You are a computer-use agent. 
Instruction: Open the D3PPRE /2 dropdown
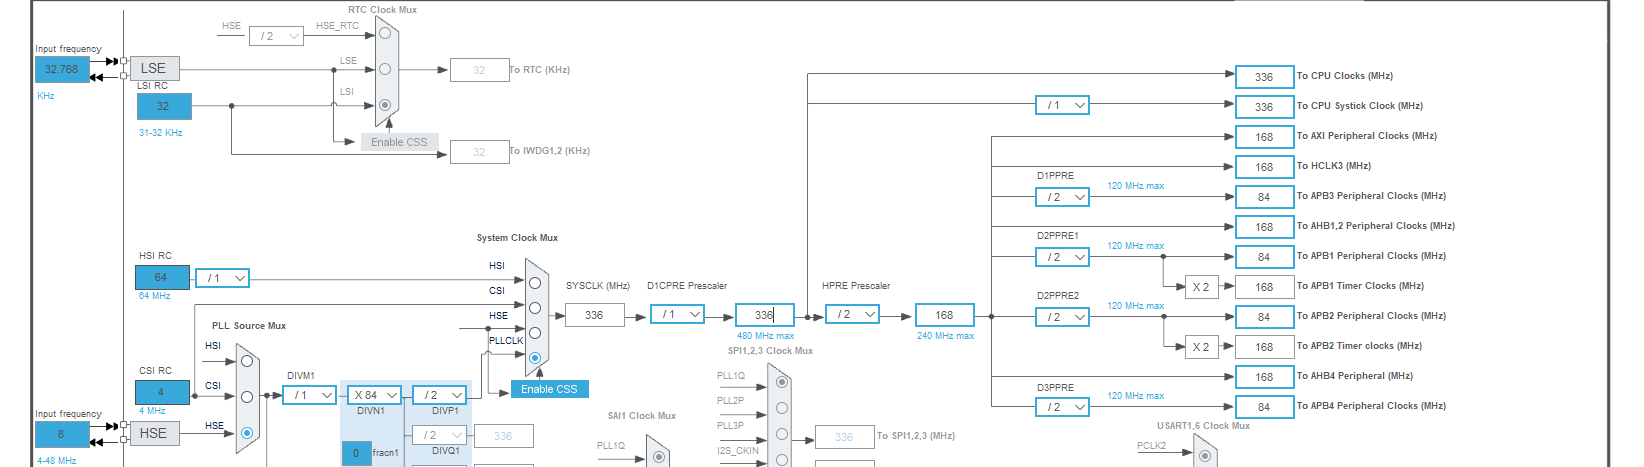click(x=1062, y=407)
